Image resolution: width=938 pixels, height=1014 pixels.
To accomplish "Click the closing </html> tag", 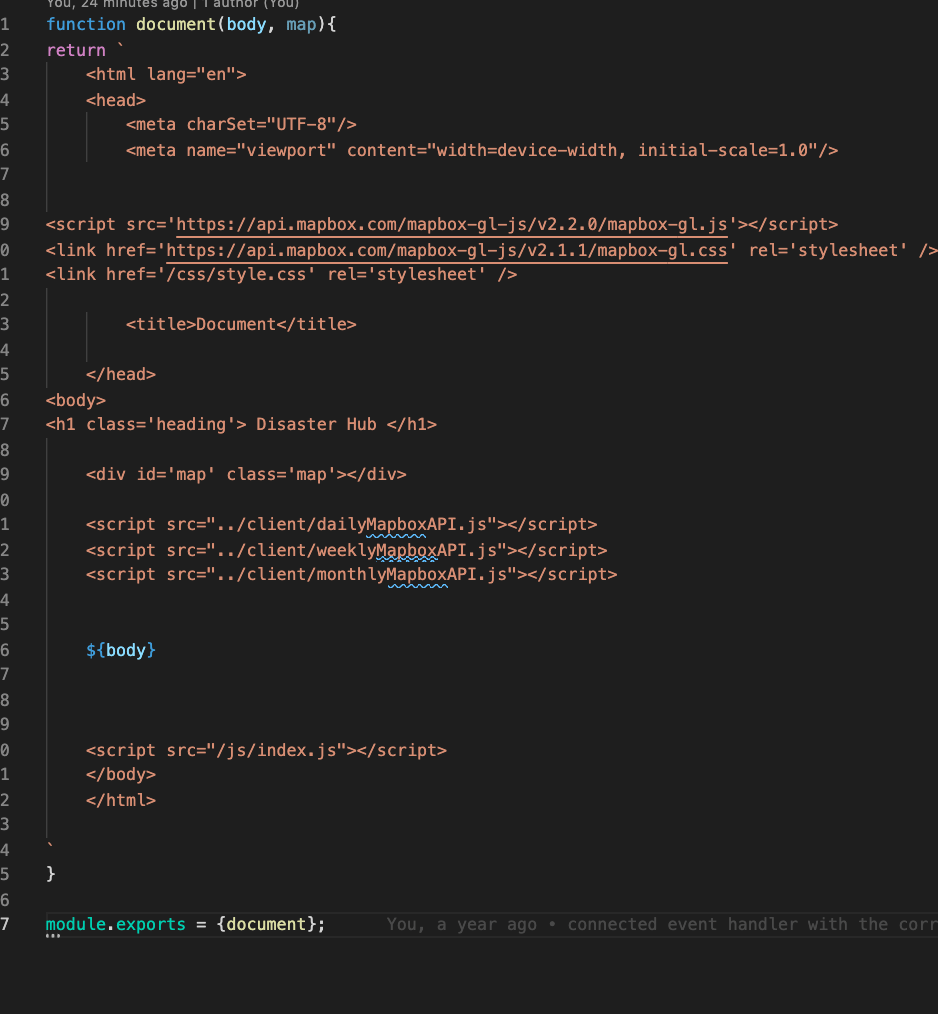I will 120,800.
